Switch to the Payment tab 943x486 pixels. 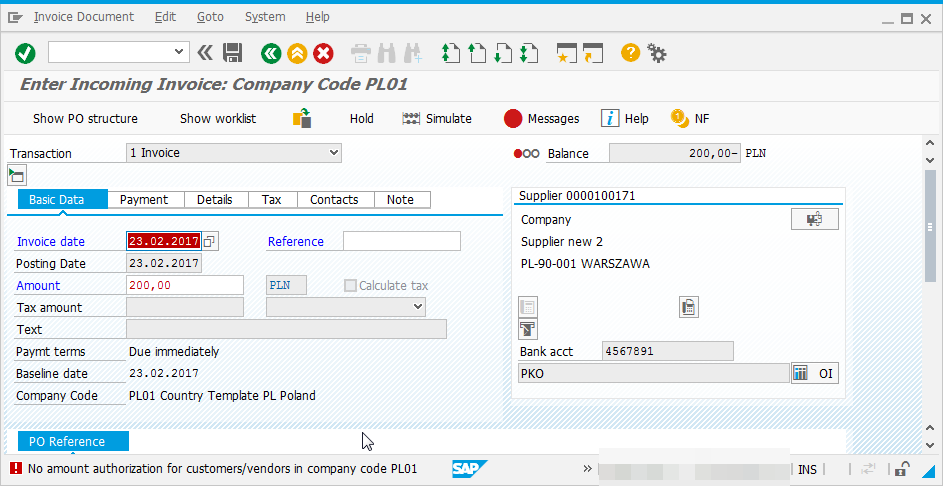coord(144,200)
